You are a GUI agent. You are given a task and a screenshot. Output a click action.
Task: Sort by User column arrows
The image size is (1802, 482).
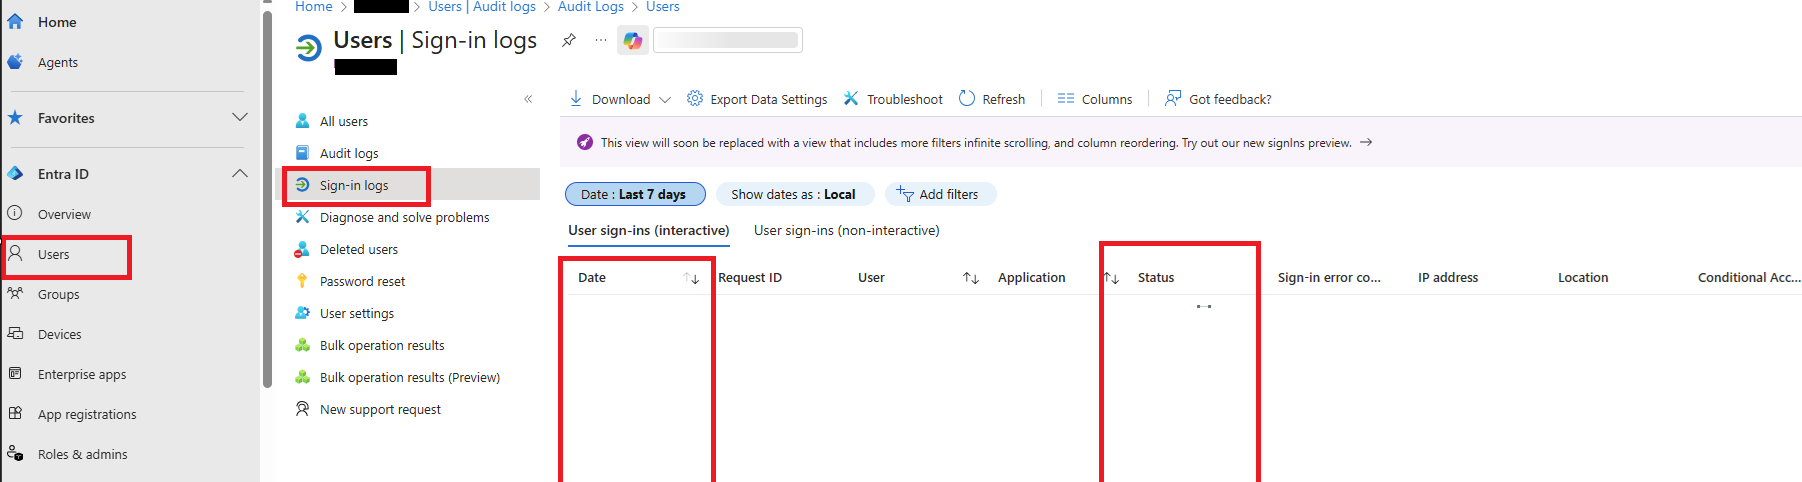coord(971,278)
